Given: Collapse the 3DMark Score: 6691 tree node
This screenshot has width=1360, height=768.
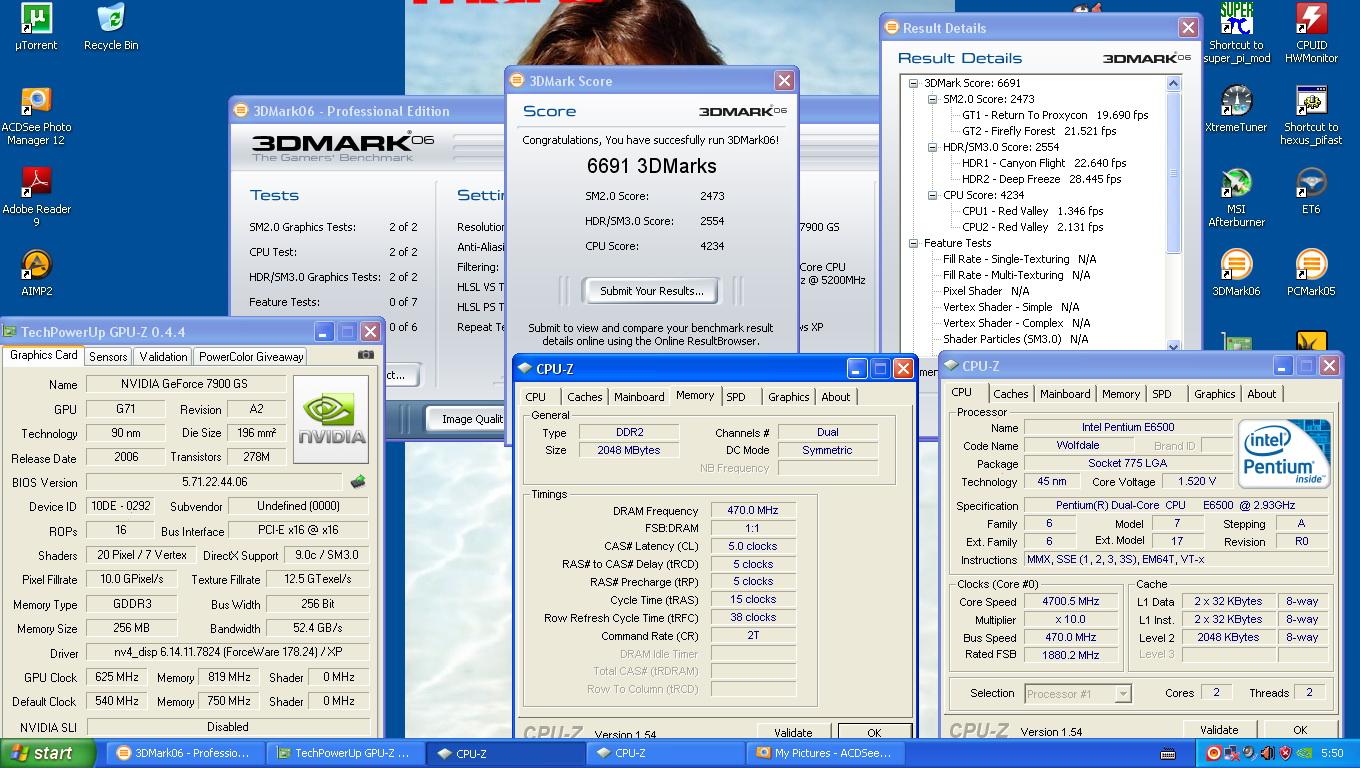Looking at the screenshot, I should click(x=913, y=83).
